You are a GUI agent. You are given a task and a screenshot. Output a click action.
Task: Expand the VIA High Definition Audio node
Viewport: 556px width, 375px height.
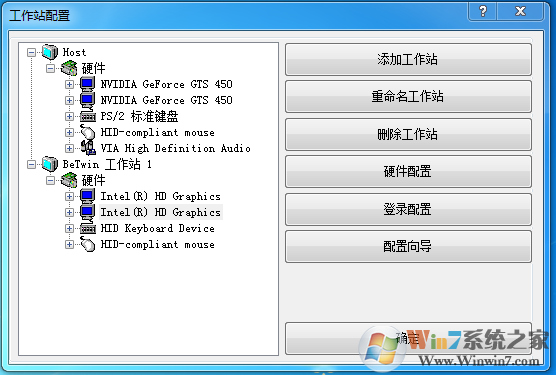[70, 149]
